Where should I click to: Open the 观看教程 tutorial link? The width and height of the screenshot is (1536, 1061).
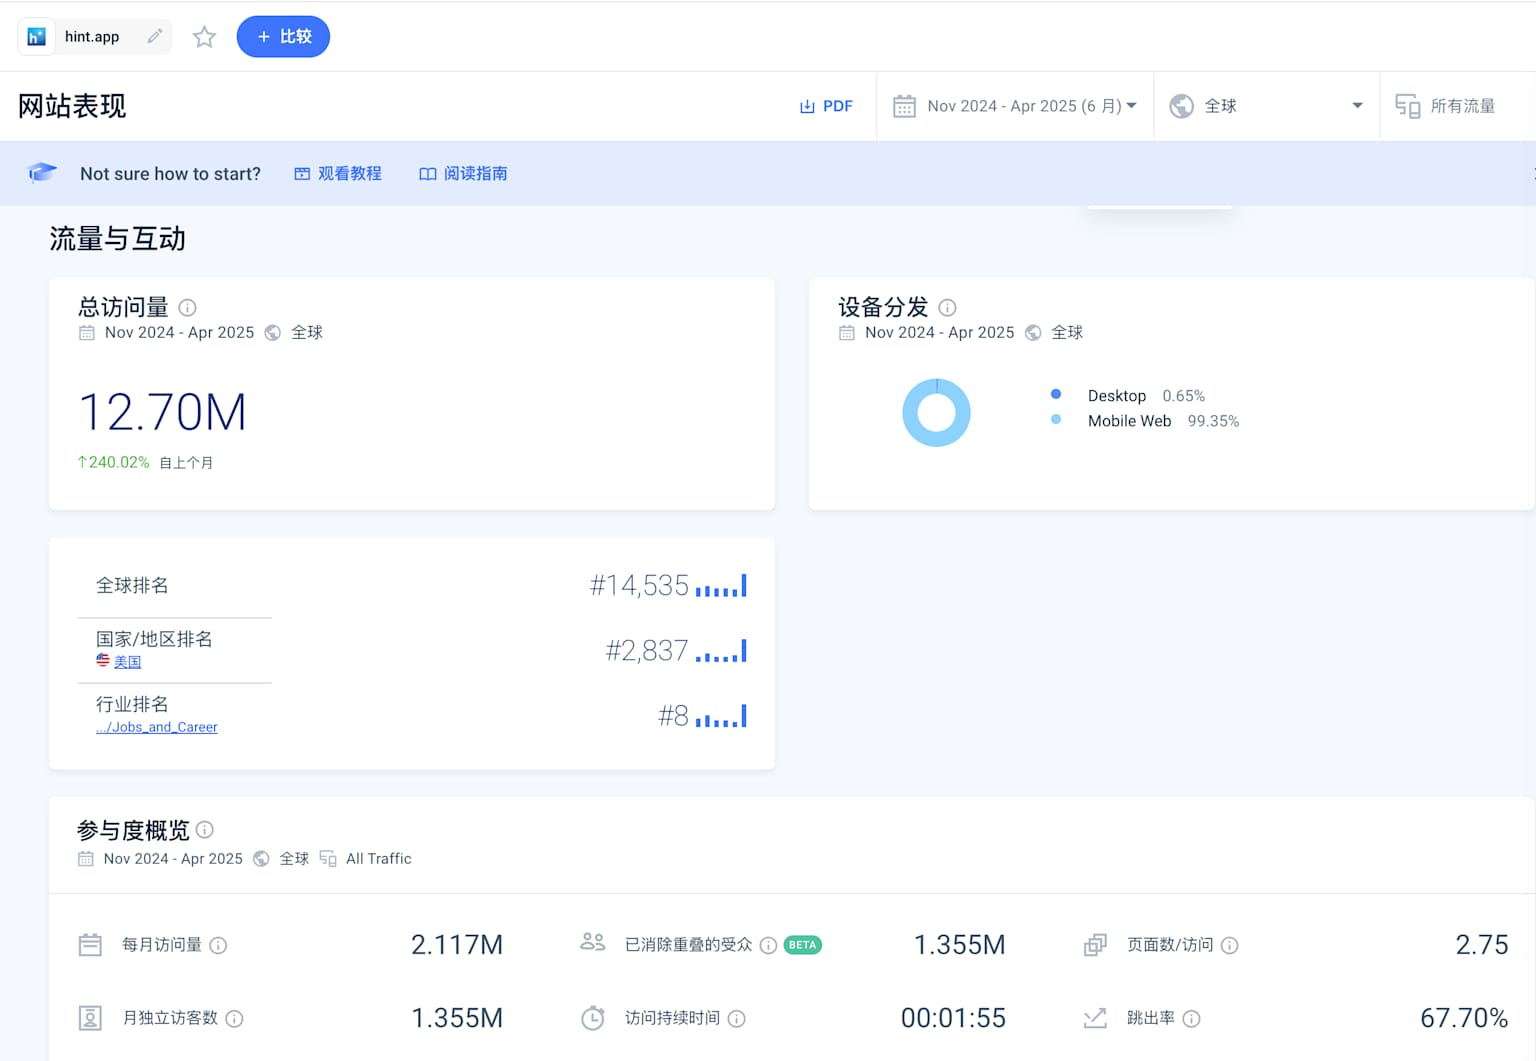(x=338, y=174)
